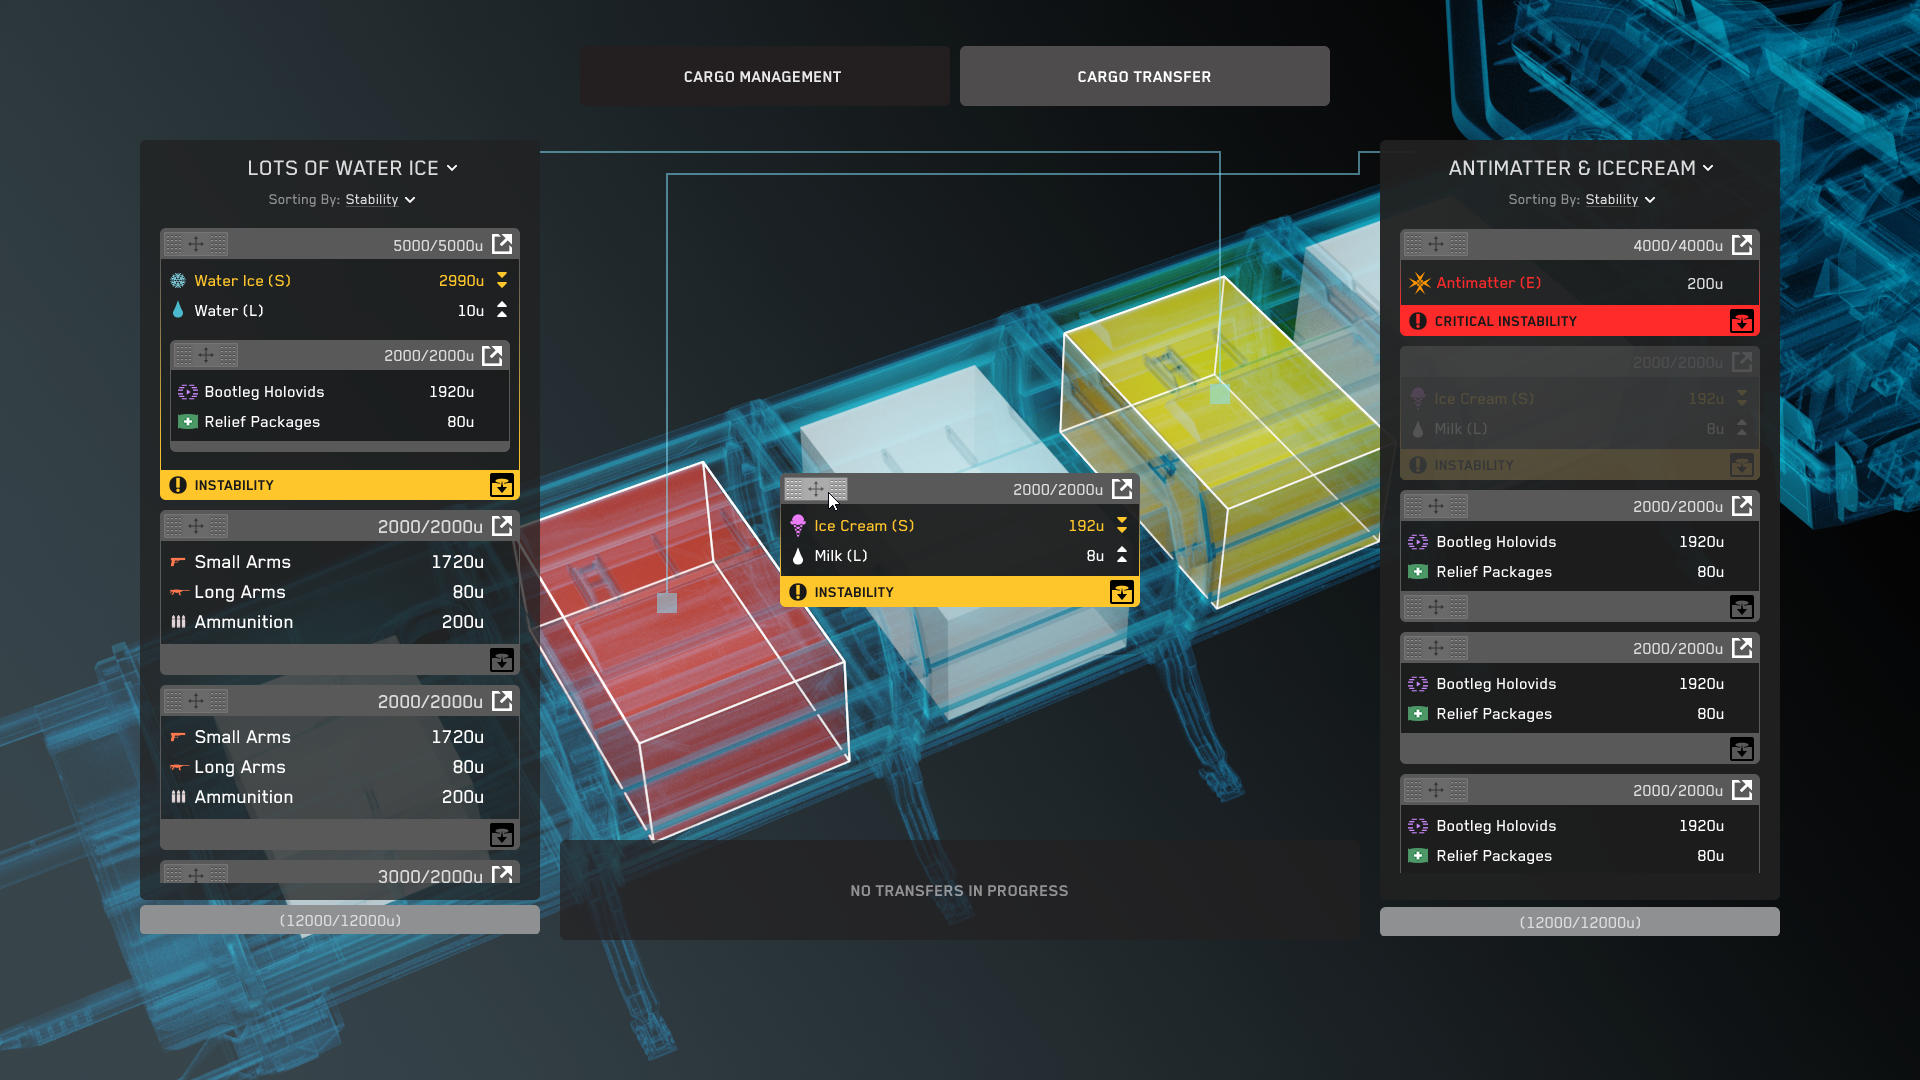
Task: Click download icon on the yellow Instability bar at left
Action: coord(501,485)
